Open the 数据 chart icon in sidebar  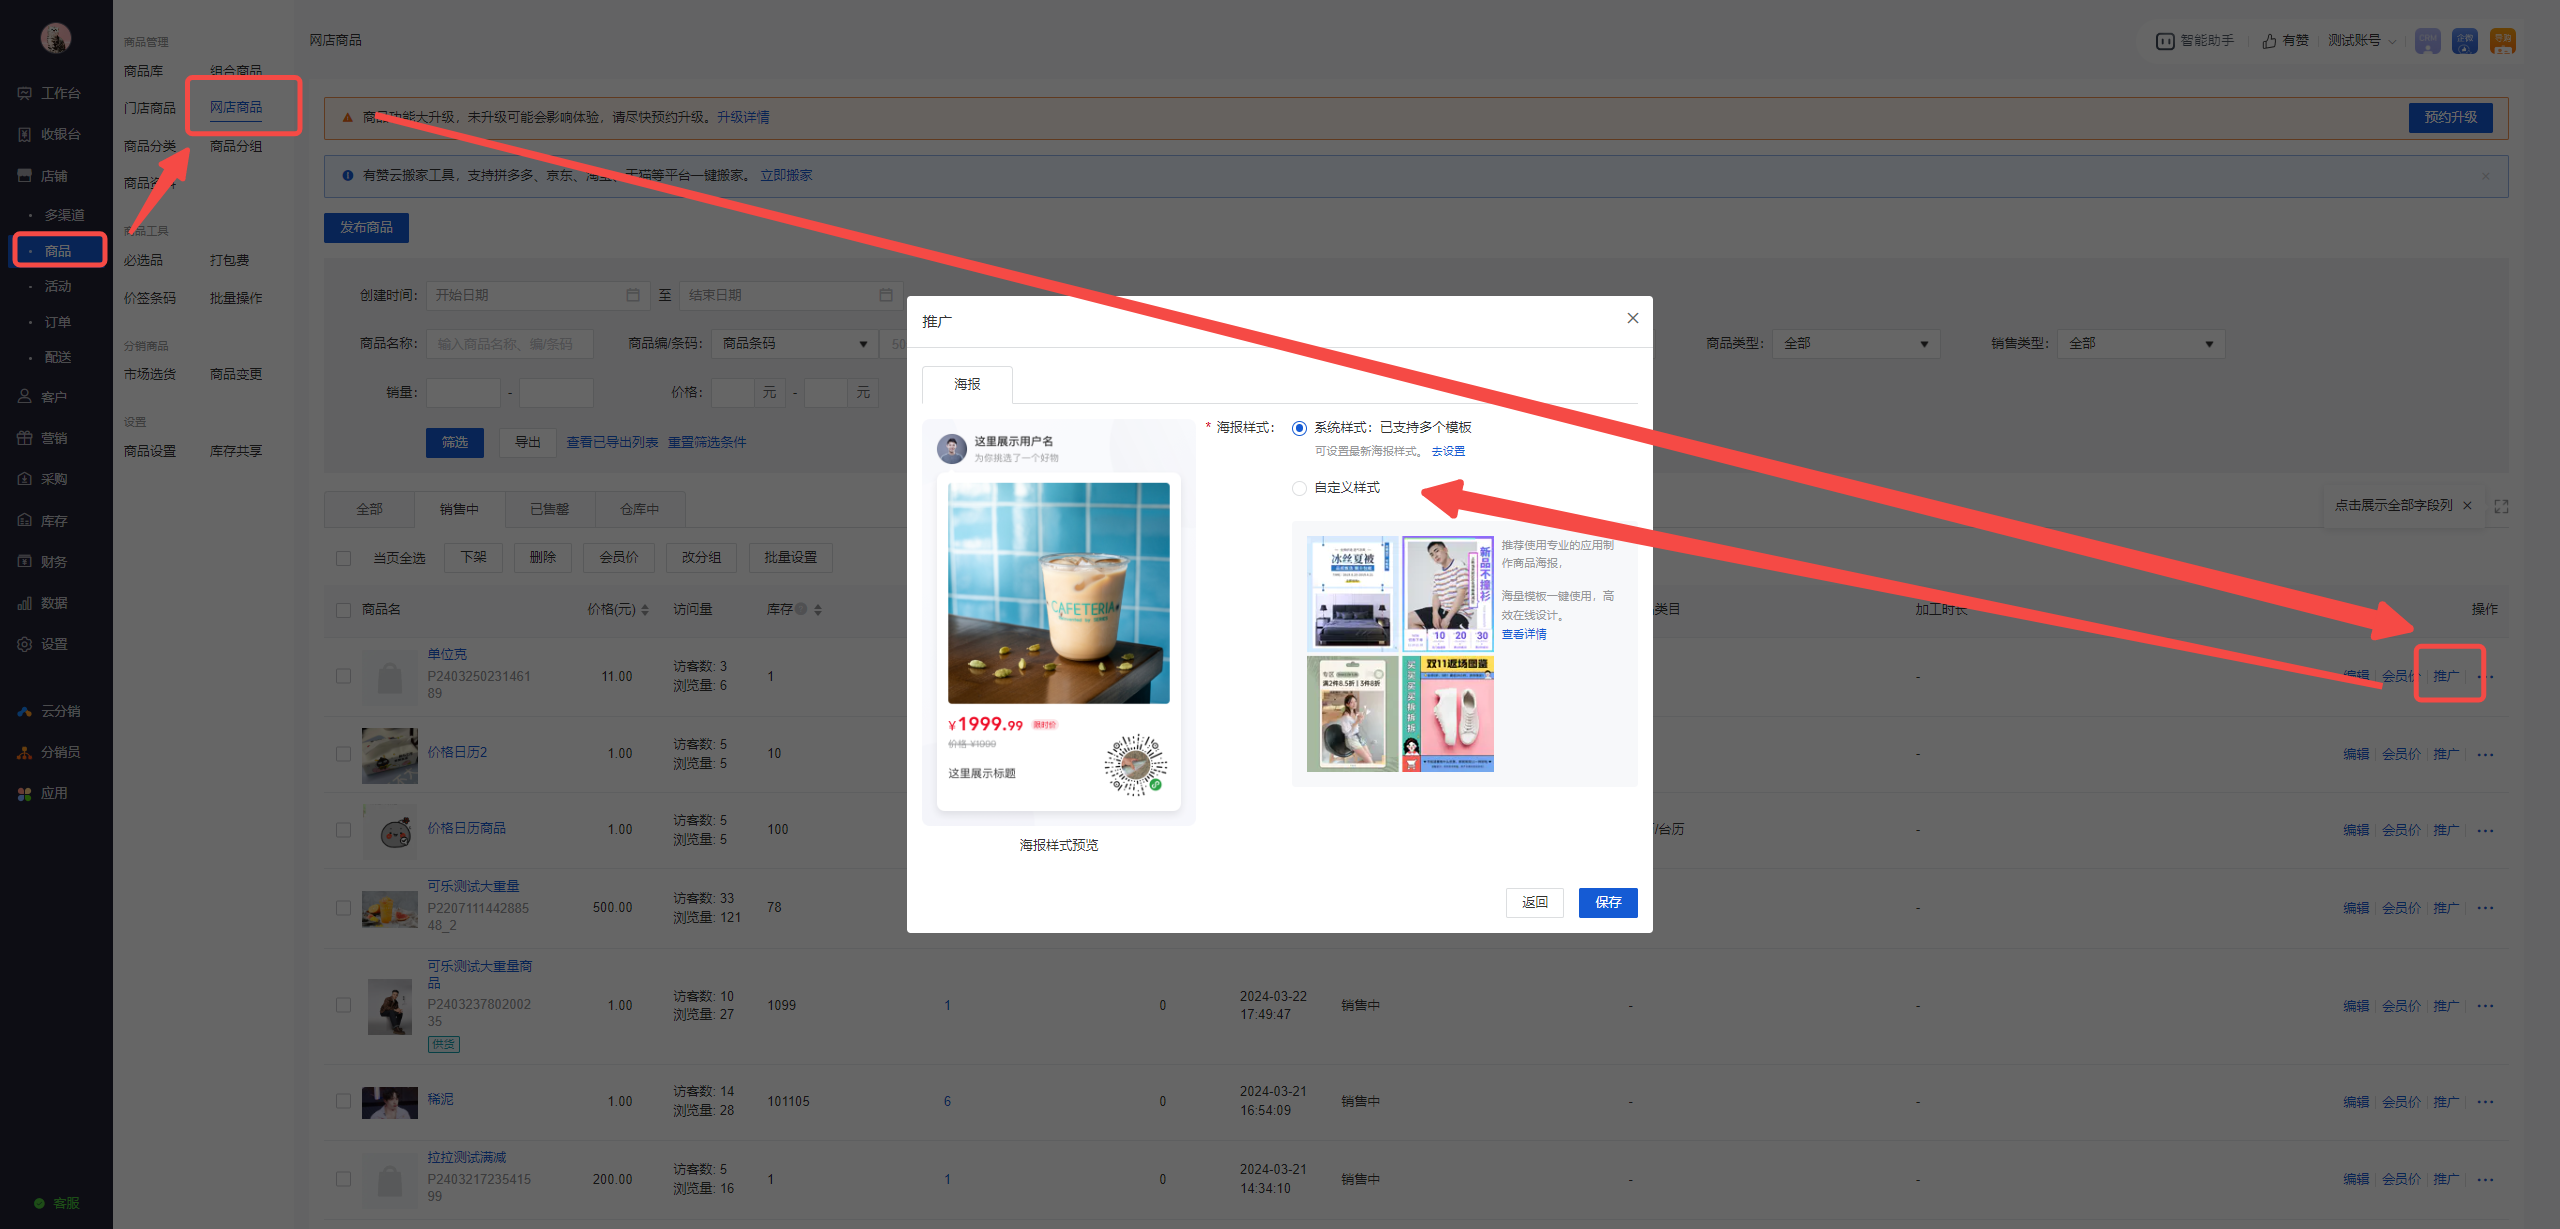pyautogui.click(x=25, y=603)
